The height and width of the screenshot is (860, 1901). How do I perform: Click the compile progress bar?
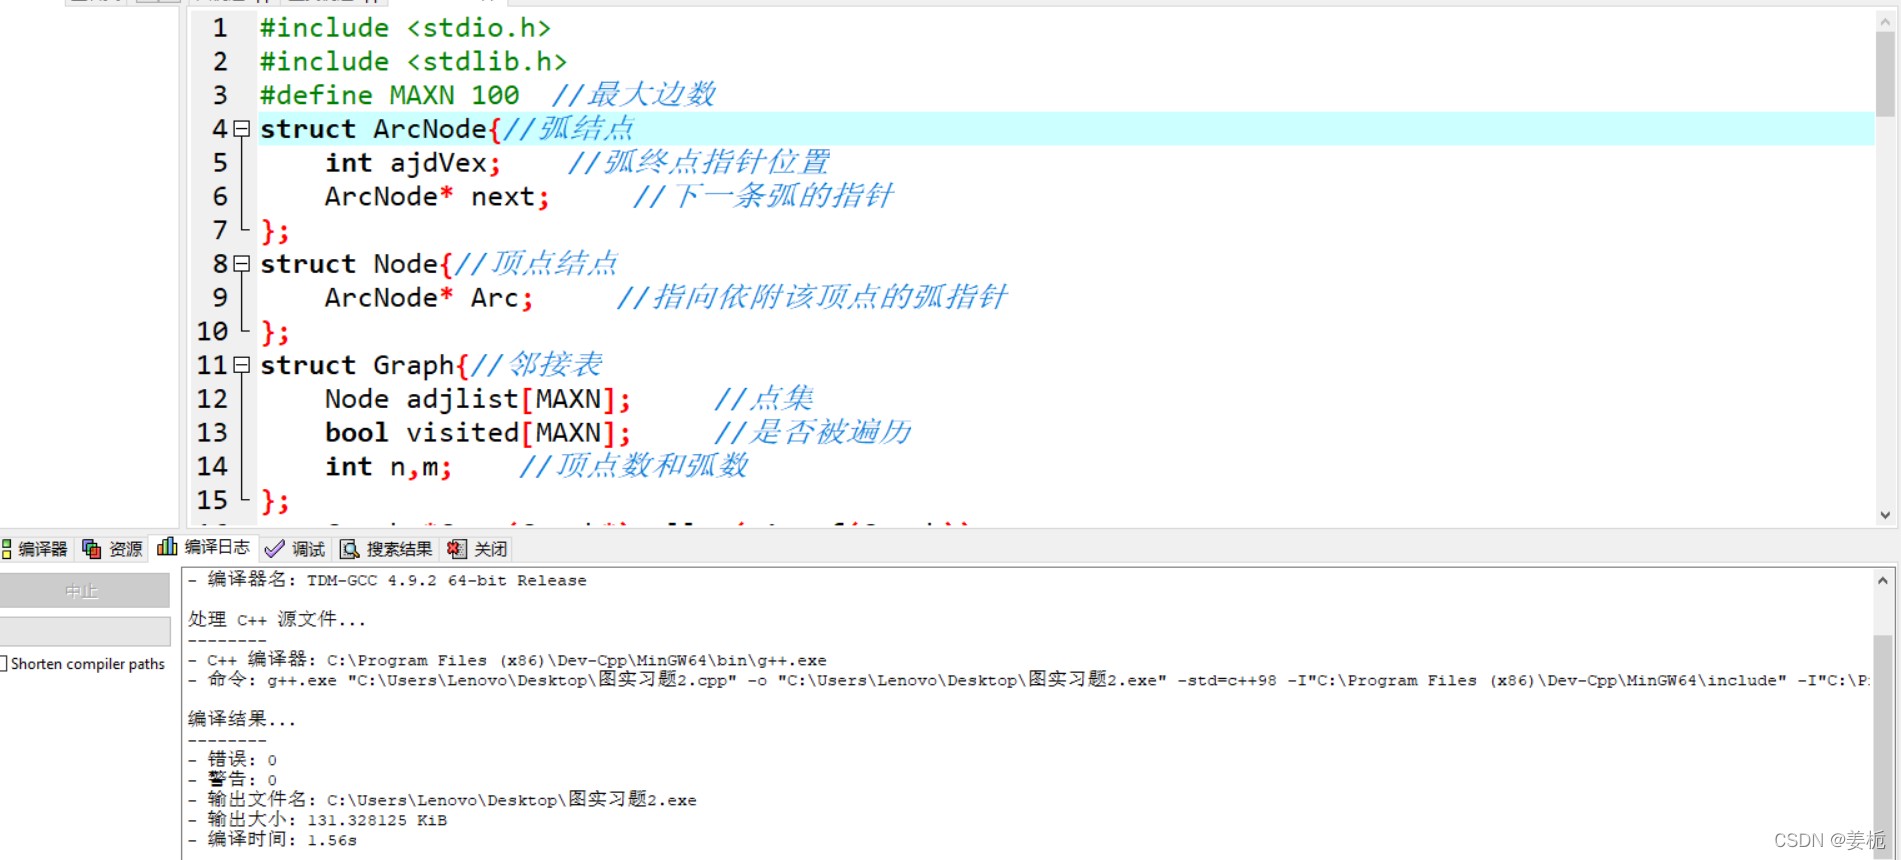pyautogui.click(x=85, y=631)
